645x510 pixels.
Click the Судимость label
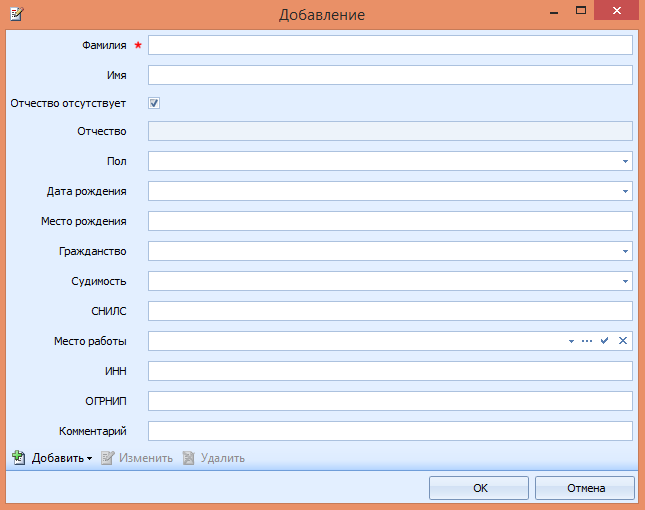point(99,281)
